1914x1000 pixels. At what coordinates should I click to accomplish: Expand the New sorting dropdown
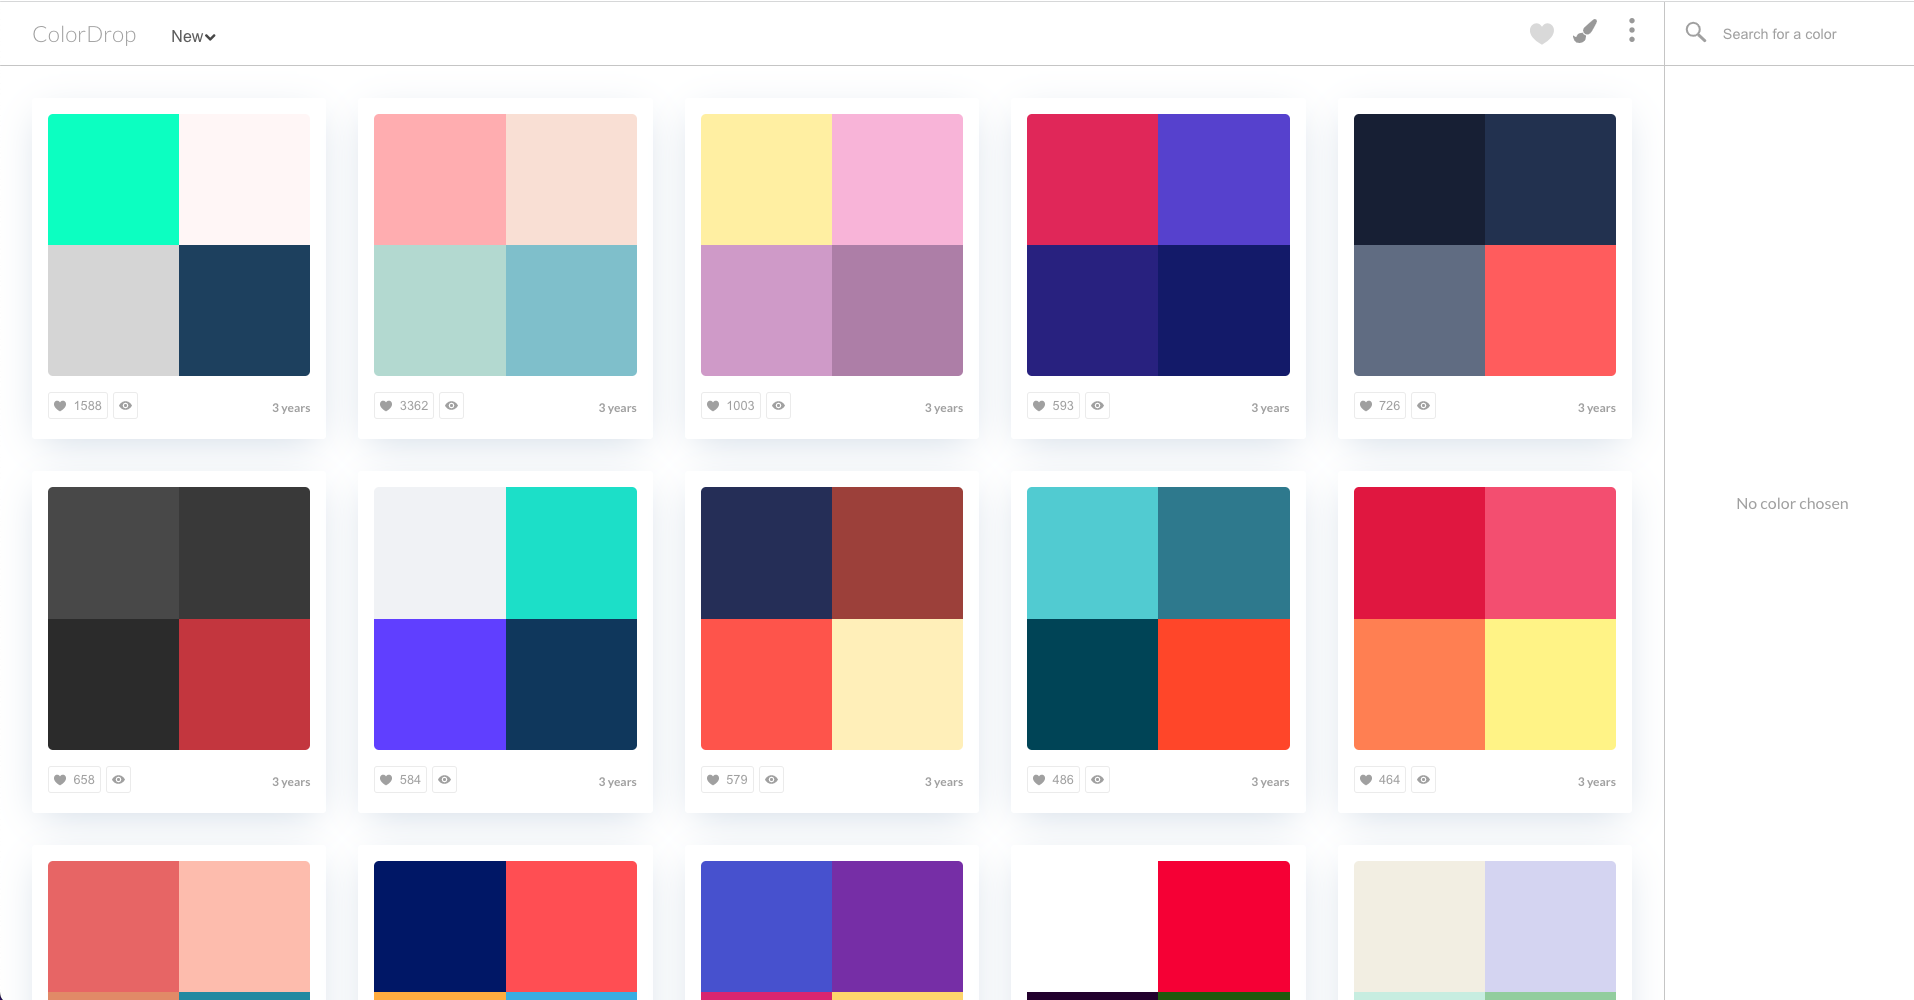193,36
